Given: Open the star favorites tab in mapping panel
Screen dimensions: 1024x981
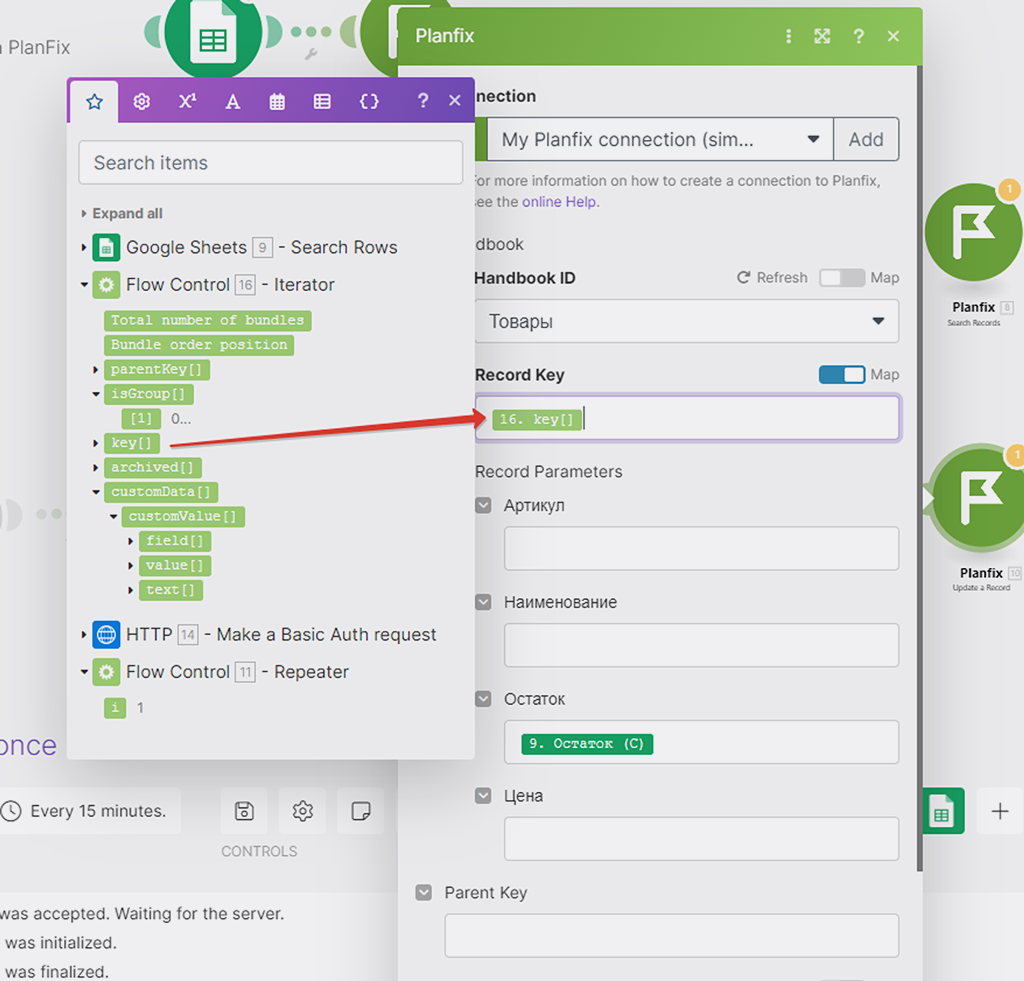Looking at the screenshot, I should [94, 101].
